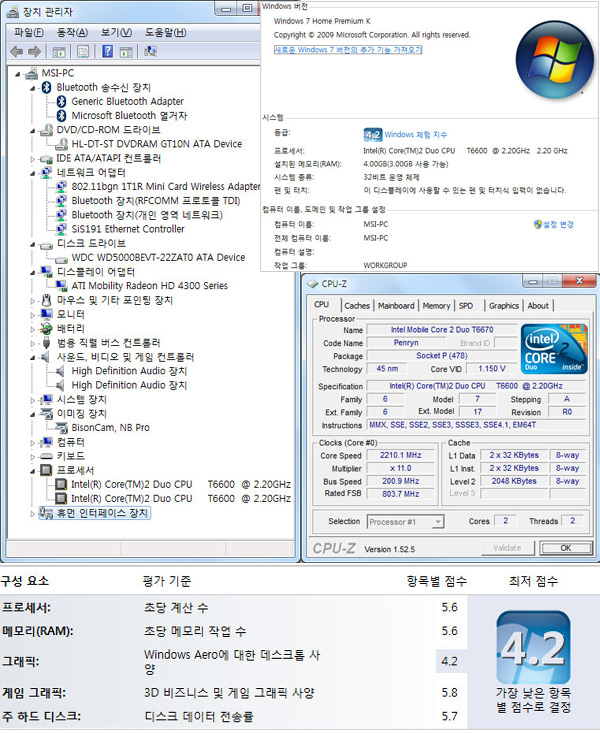This screenshot has width=600, height=734.
Task: Collapse the DVD/CD-ROM 드라이브 node
Action: [32, 131]
